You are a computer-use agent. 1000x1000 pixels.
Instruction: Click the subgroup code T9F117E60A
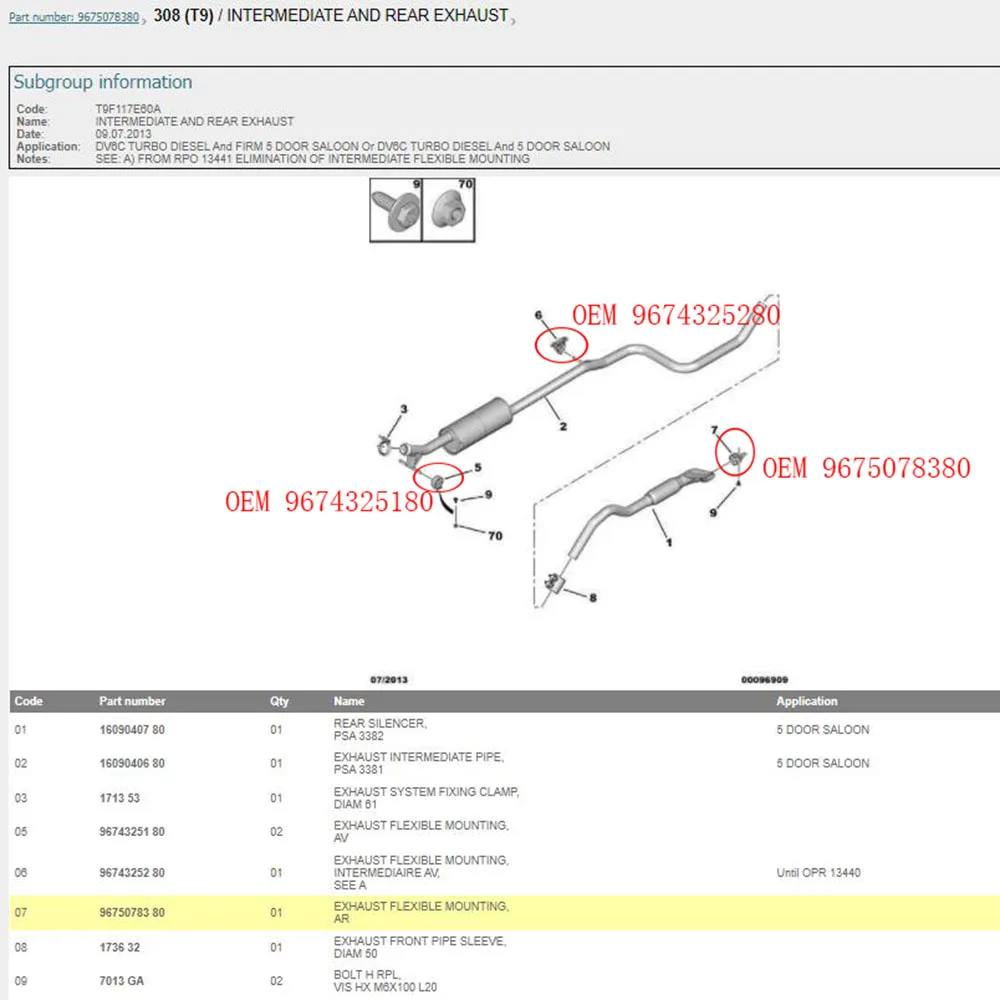[x=128, y=109]
